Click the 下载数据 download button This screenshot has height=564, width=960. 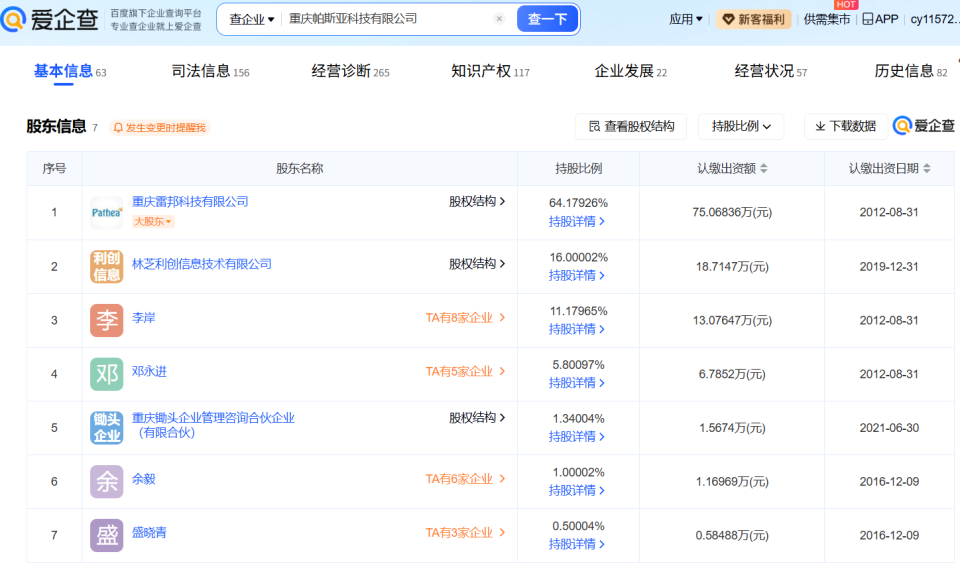pyautogui.click(x=846, y=126)
